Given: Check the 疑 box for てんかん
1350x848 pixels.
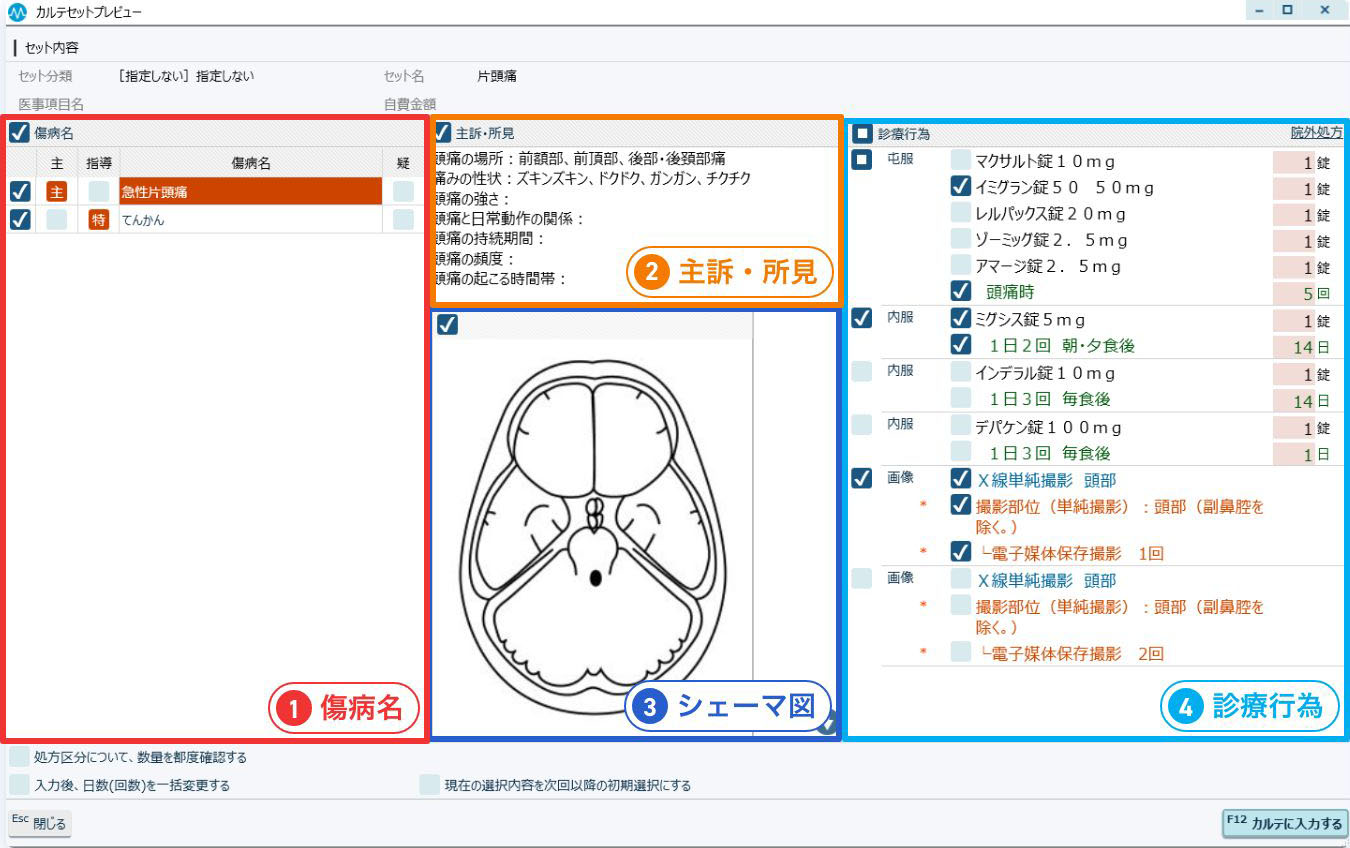Looking at the screenshot, I should click(x=403, y=220).
